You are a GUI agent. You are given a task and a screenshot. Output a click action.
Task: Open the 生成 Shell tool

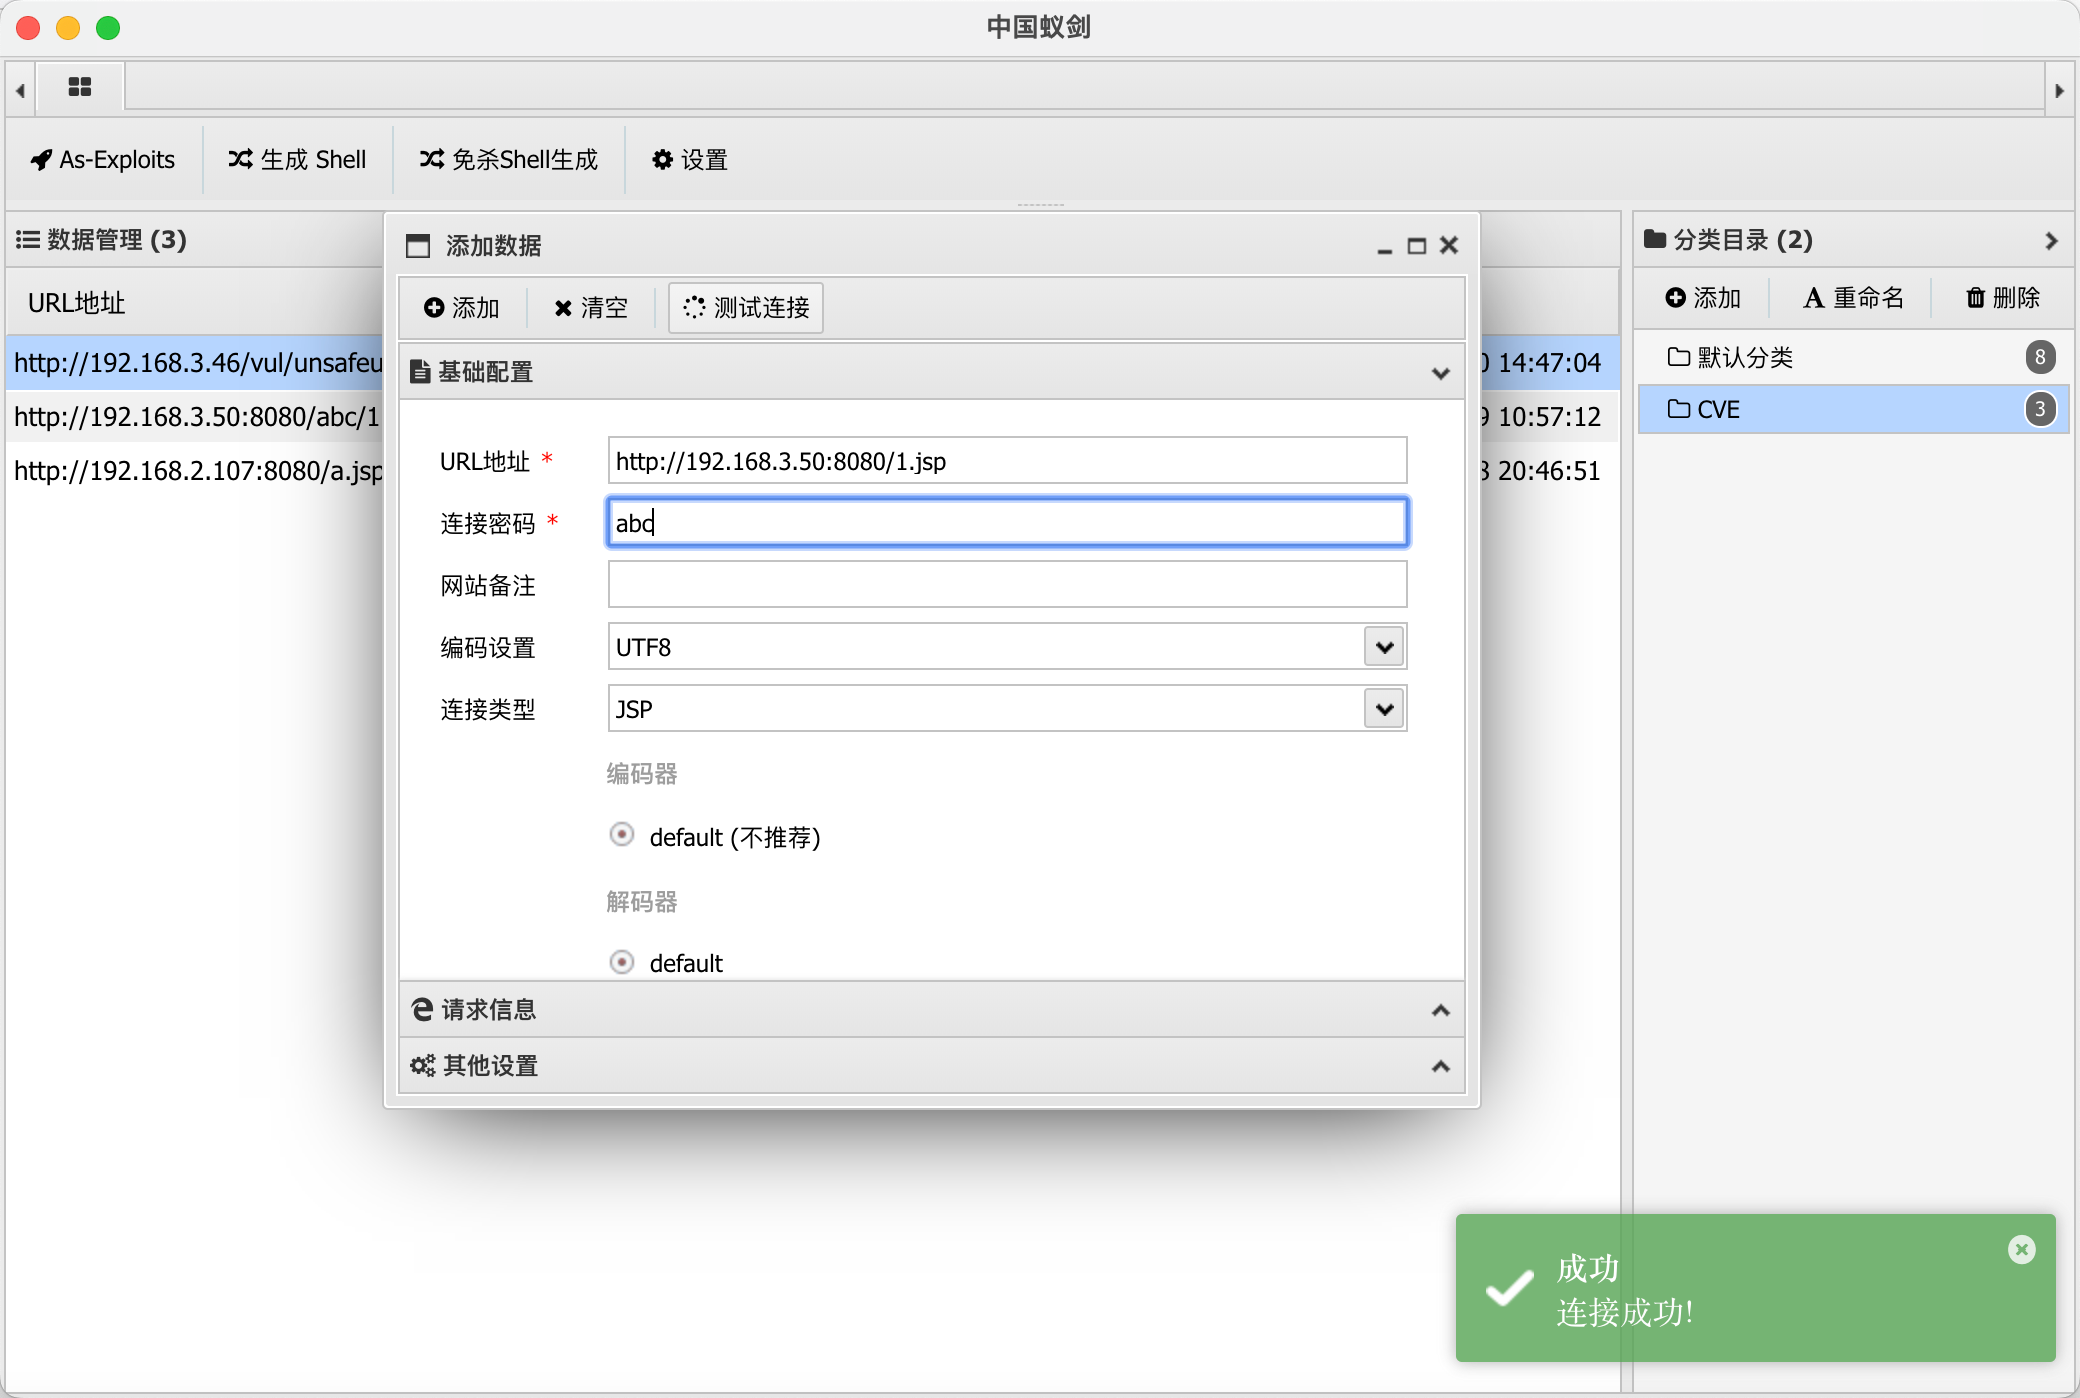(297, 160)
